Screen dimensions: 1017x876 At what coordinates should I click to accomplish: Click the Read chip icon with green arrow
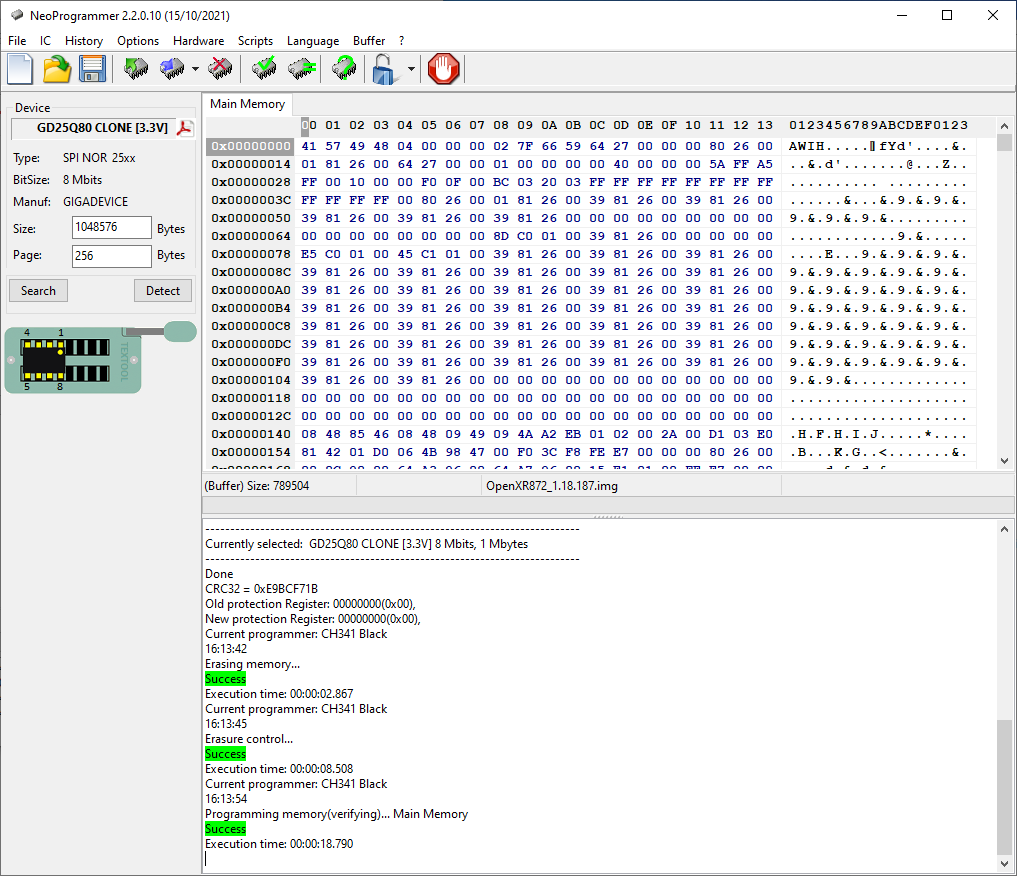[x=136, y=69]
